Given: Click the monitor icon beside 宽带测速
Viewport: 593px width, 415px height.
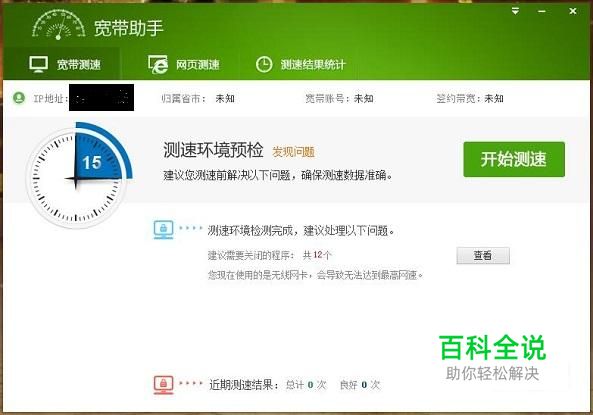Looking at the screenshot, I should coord(39,64).
